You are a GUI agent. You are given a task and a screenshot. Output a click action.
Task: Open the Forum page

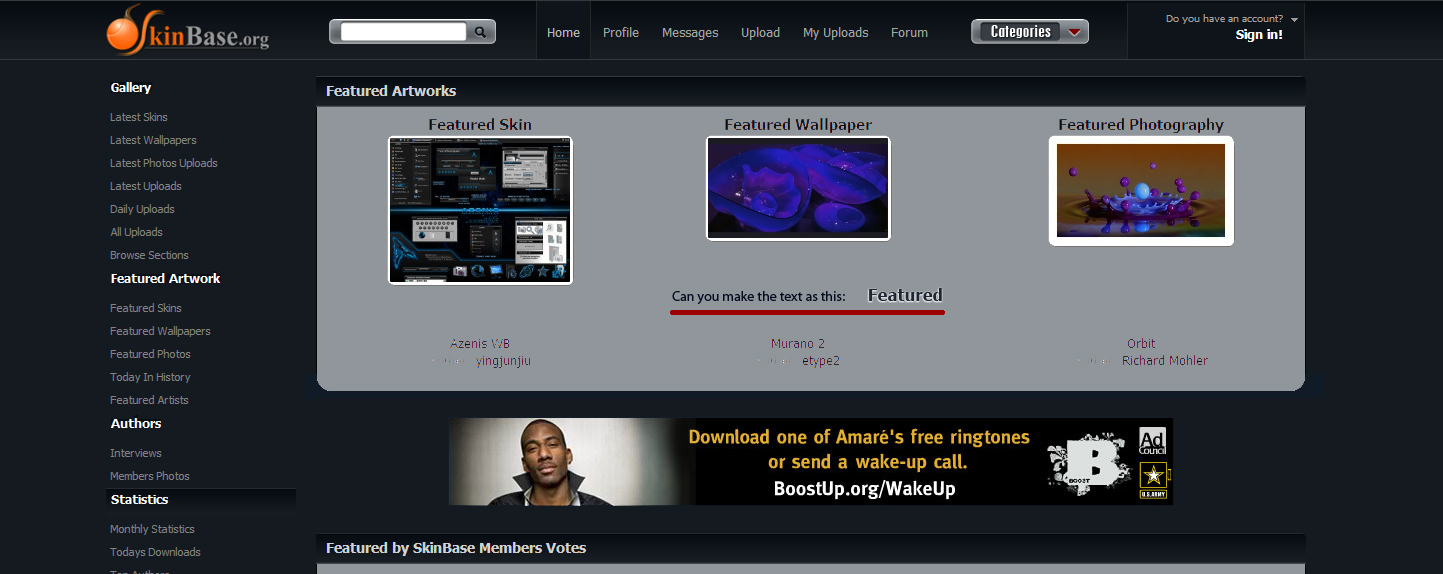pos(909,32)
